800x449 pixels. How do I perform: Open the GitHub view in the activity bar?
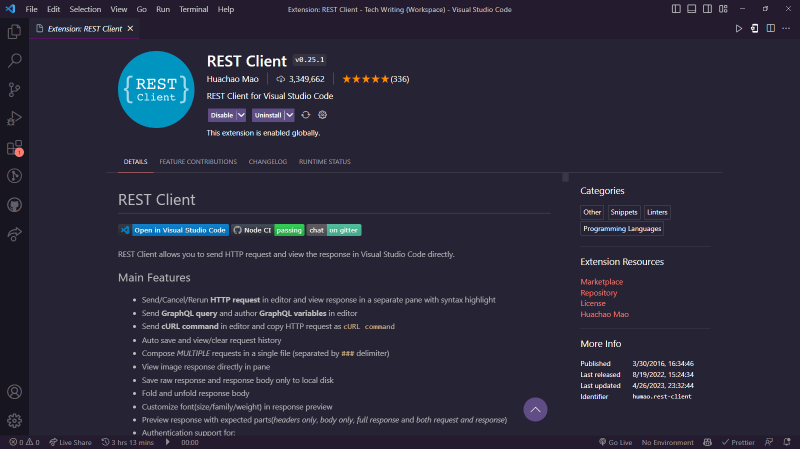pyautogui.click(x=14, y=205)
